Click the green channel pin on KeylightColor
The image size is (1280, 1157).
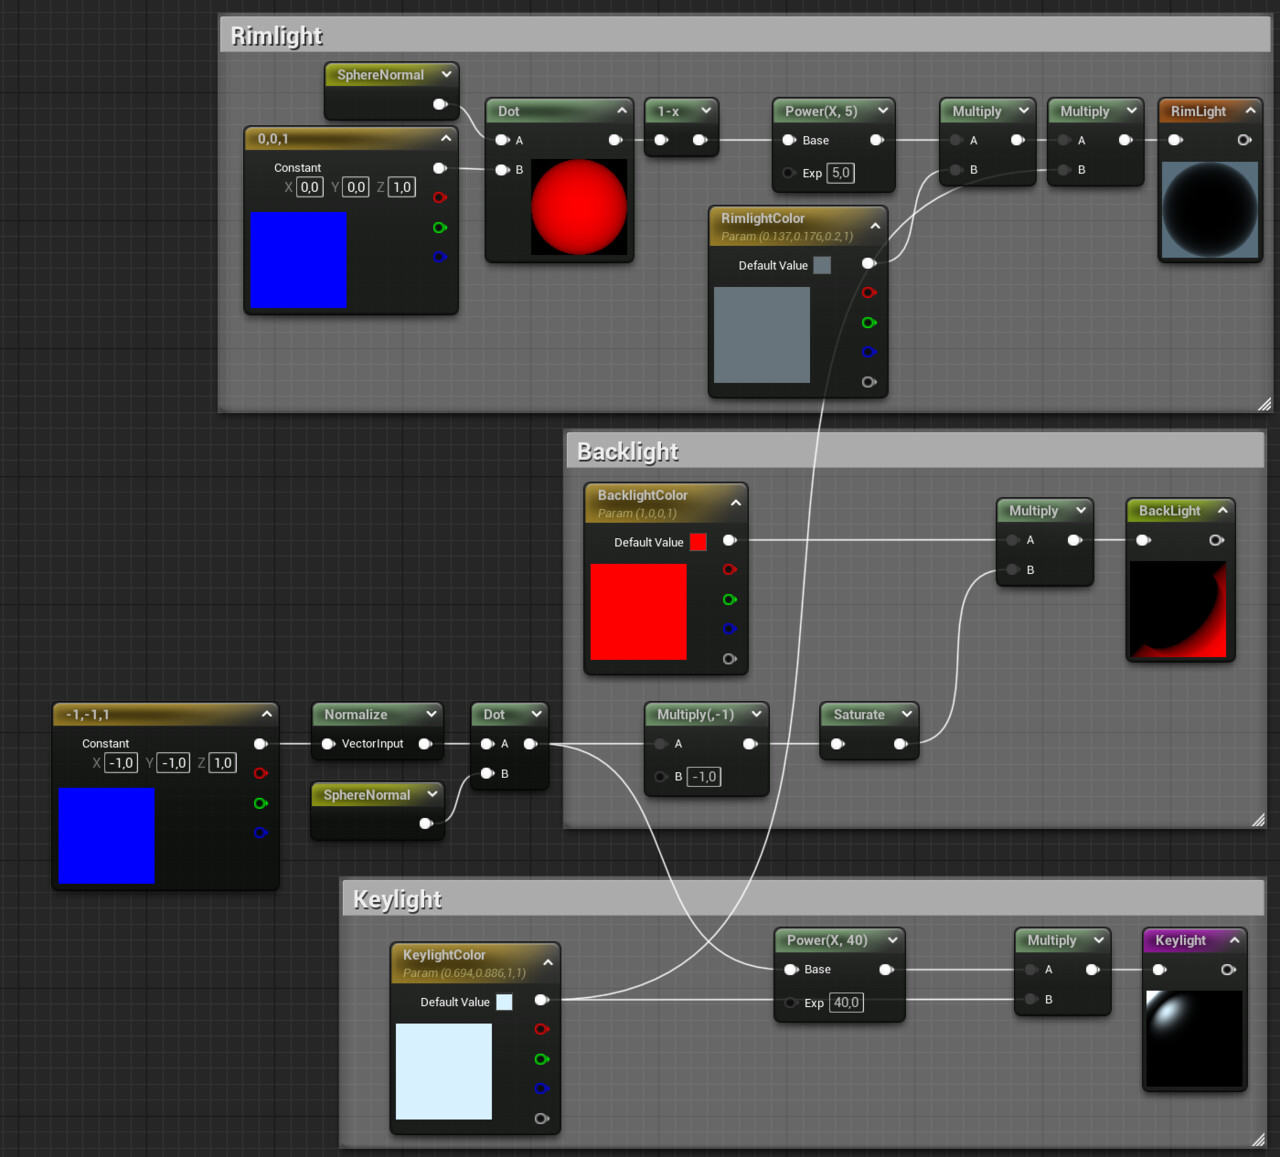tap(541, 1059)
